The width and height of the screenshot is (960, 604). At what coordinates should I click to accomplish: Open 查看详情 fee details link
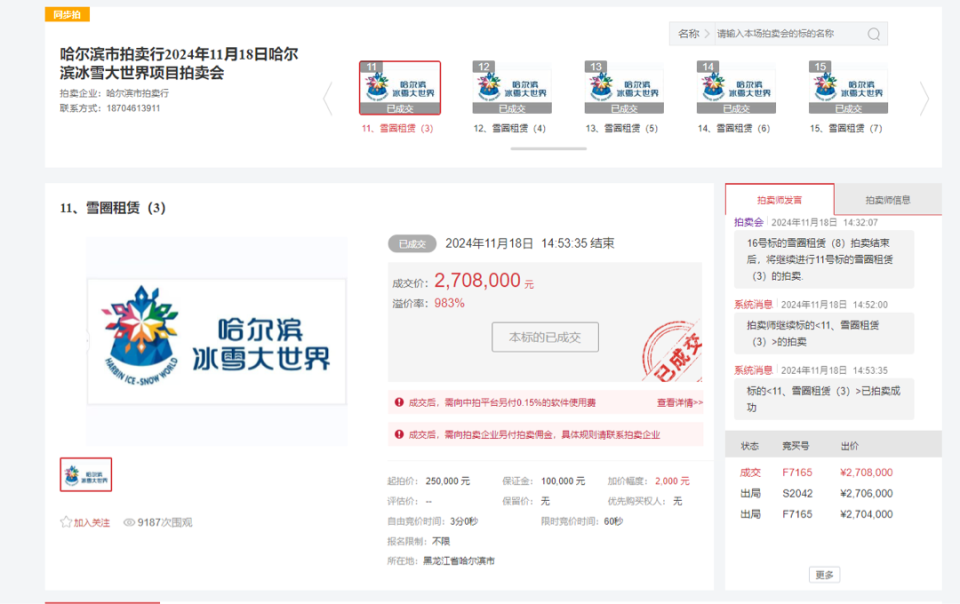point(680,403)
